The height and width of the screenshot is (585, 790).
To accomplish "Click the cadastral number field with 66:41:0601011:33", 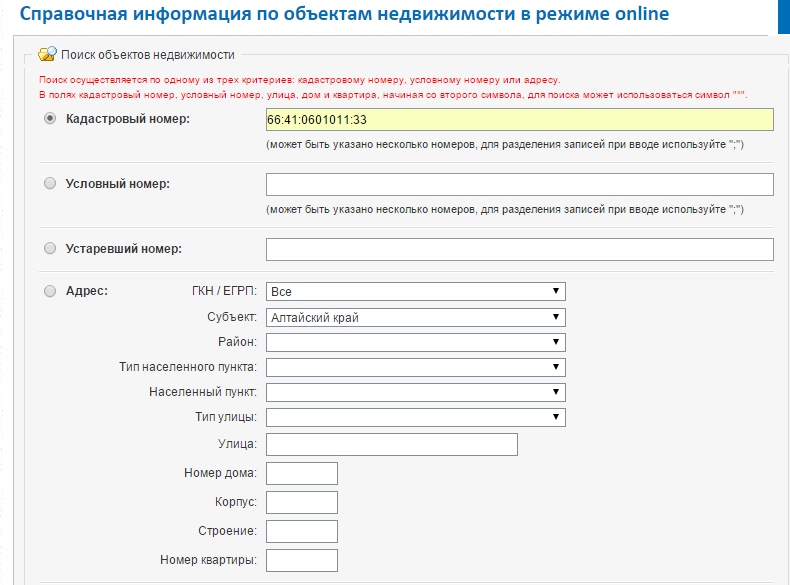I will [519, 119].
